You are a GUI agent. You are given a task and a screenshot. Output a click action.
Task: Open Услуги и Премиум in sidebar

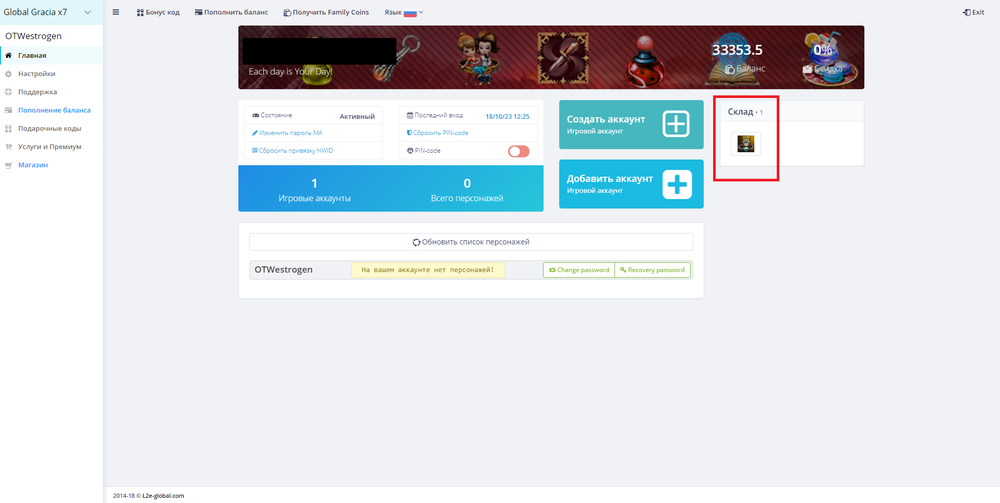(x=50, y=147)
